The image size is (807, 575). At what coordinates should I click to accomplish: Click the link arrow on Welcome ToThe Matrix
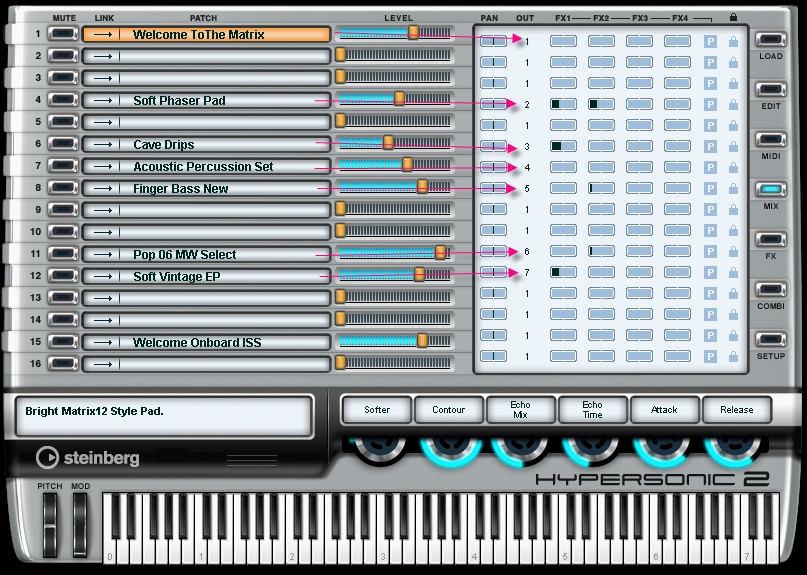[103, 34]
